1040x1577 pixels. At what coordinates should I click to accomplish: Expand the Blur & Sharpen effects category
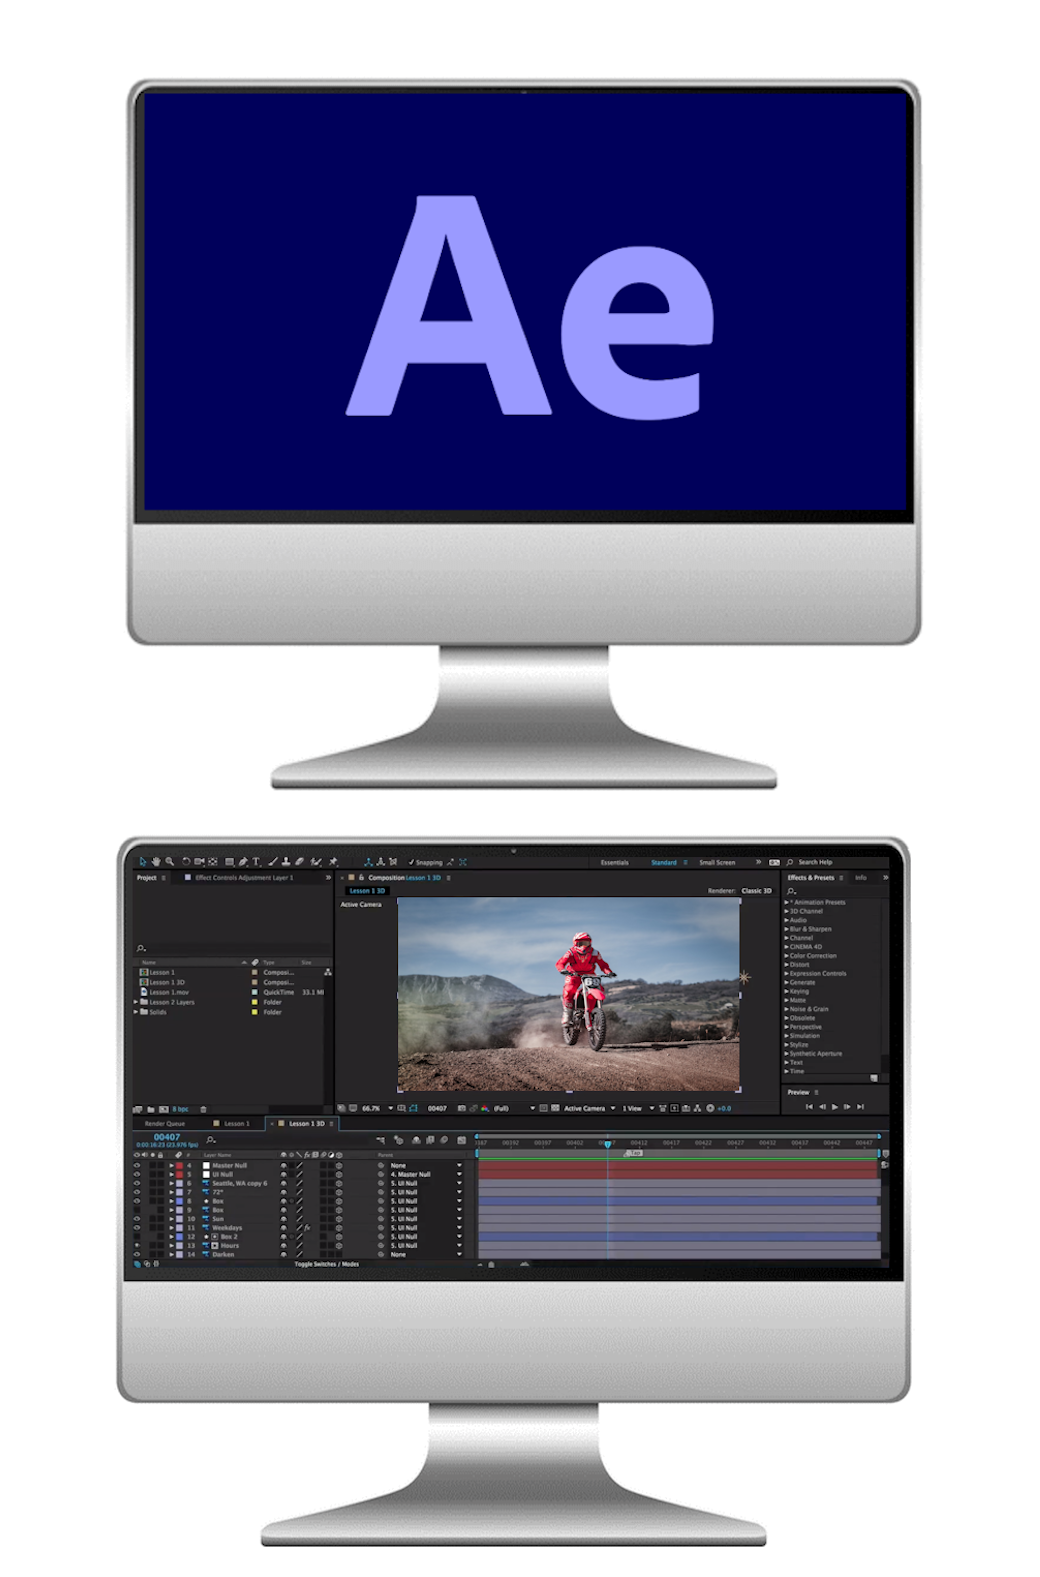click(786, 929)
